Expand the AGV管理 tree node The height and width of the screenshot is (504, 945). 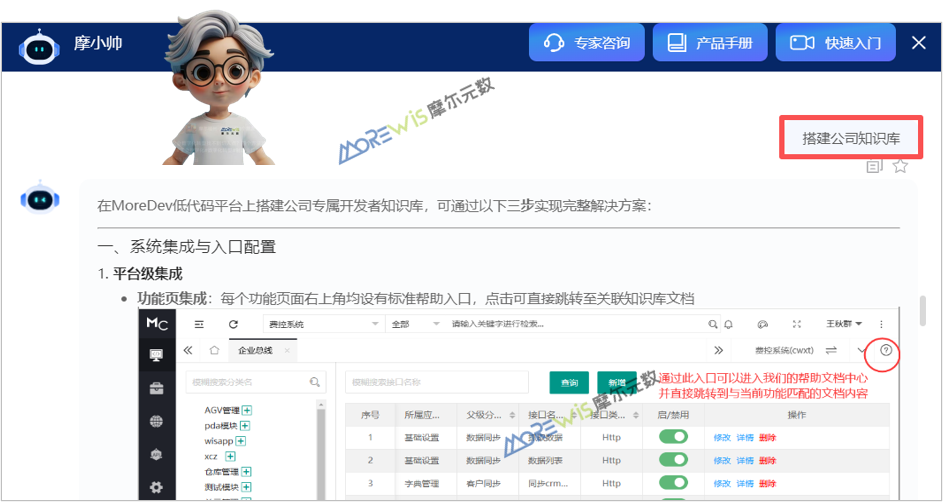pos(246,411)
